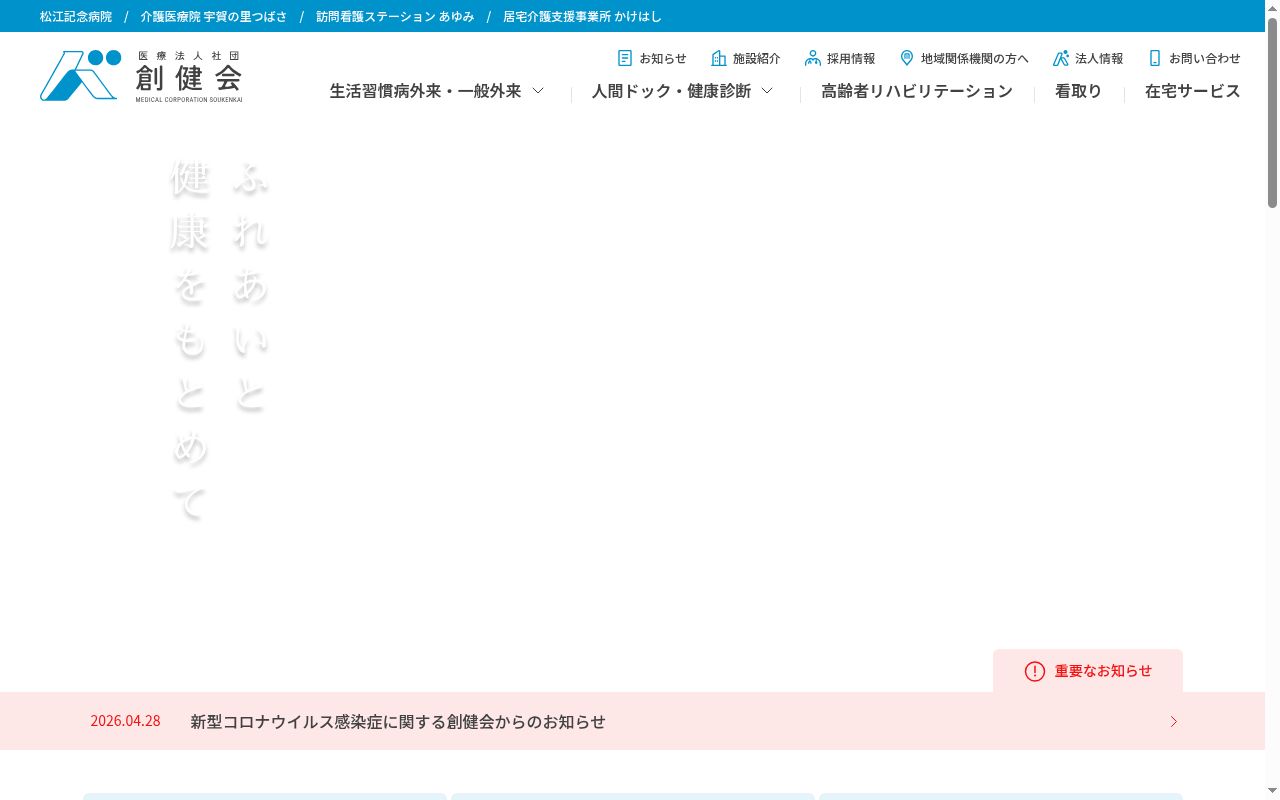Click the arrow on the coronavirus notice bar
1280x800 pixels.
tap(1174, 721)
